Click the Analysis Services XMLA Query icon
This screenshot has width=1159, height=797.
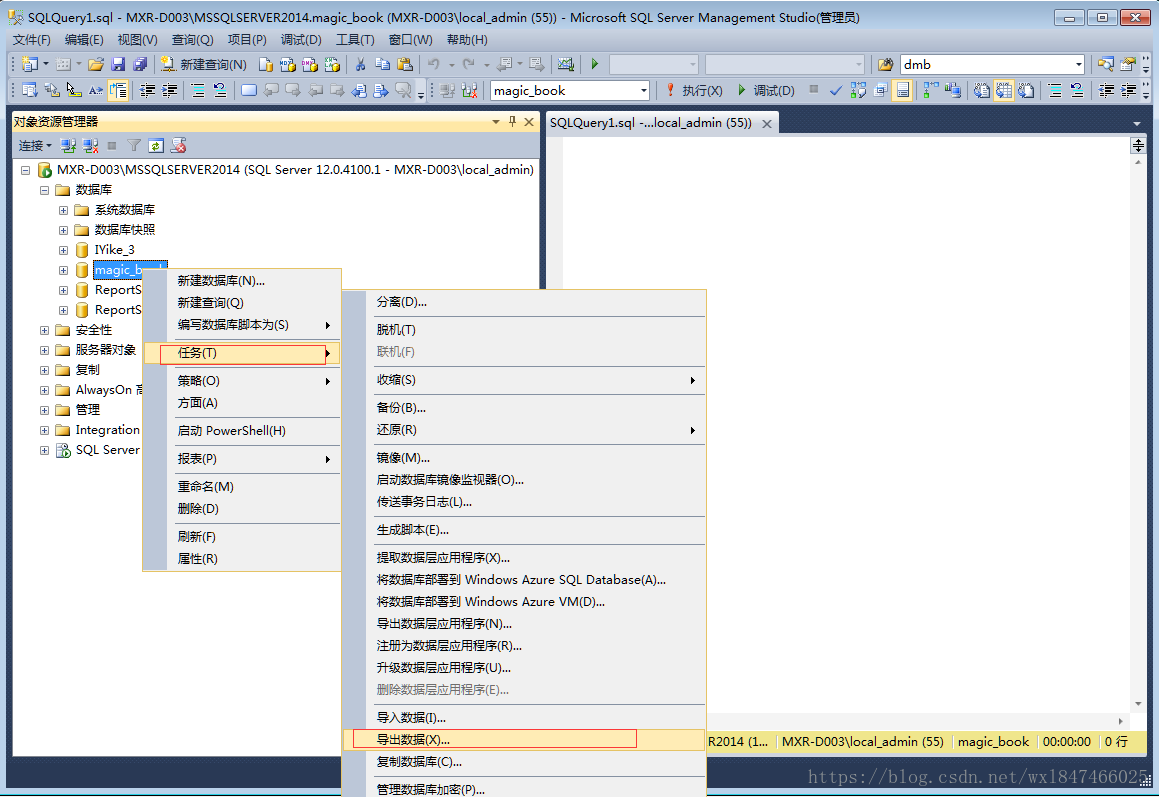click(x=332, y=64)
